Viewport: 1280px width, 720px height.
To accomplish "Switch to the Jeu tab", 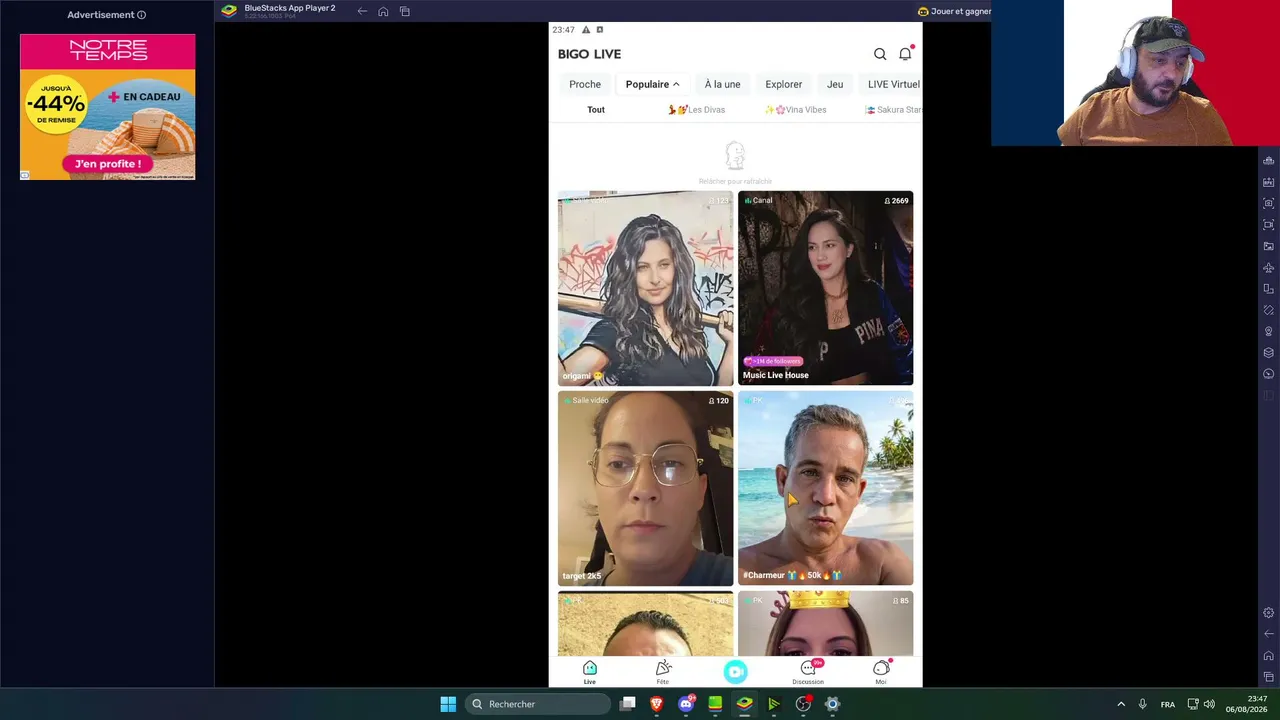I will [x=835, y=84].
